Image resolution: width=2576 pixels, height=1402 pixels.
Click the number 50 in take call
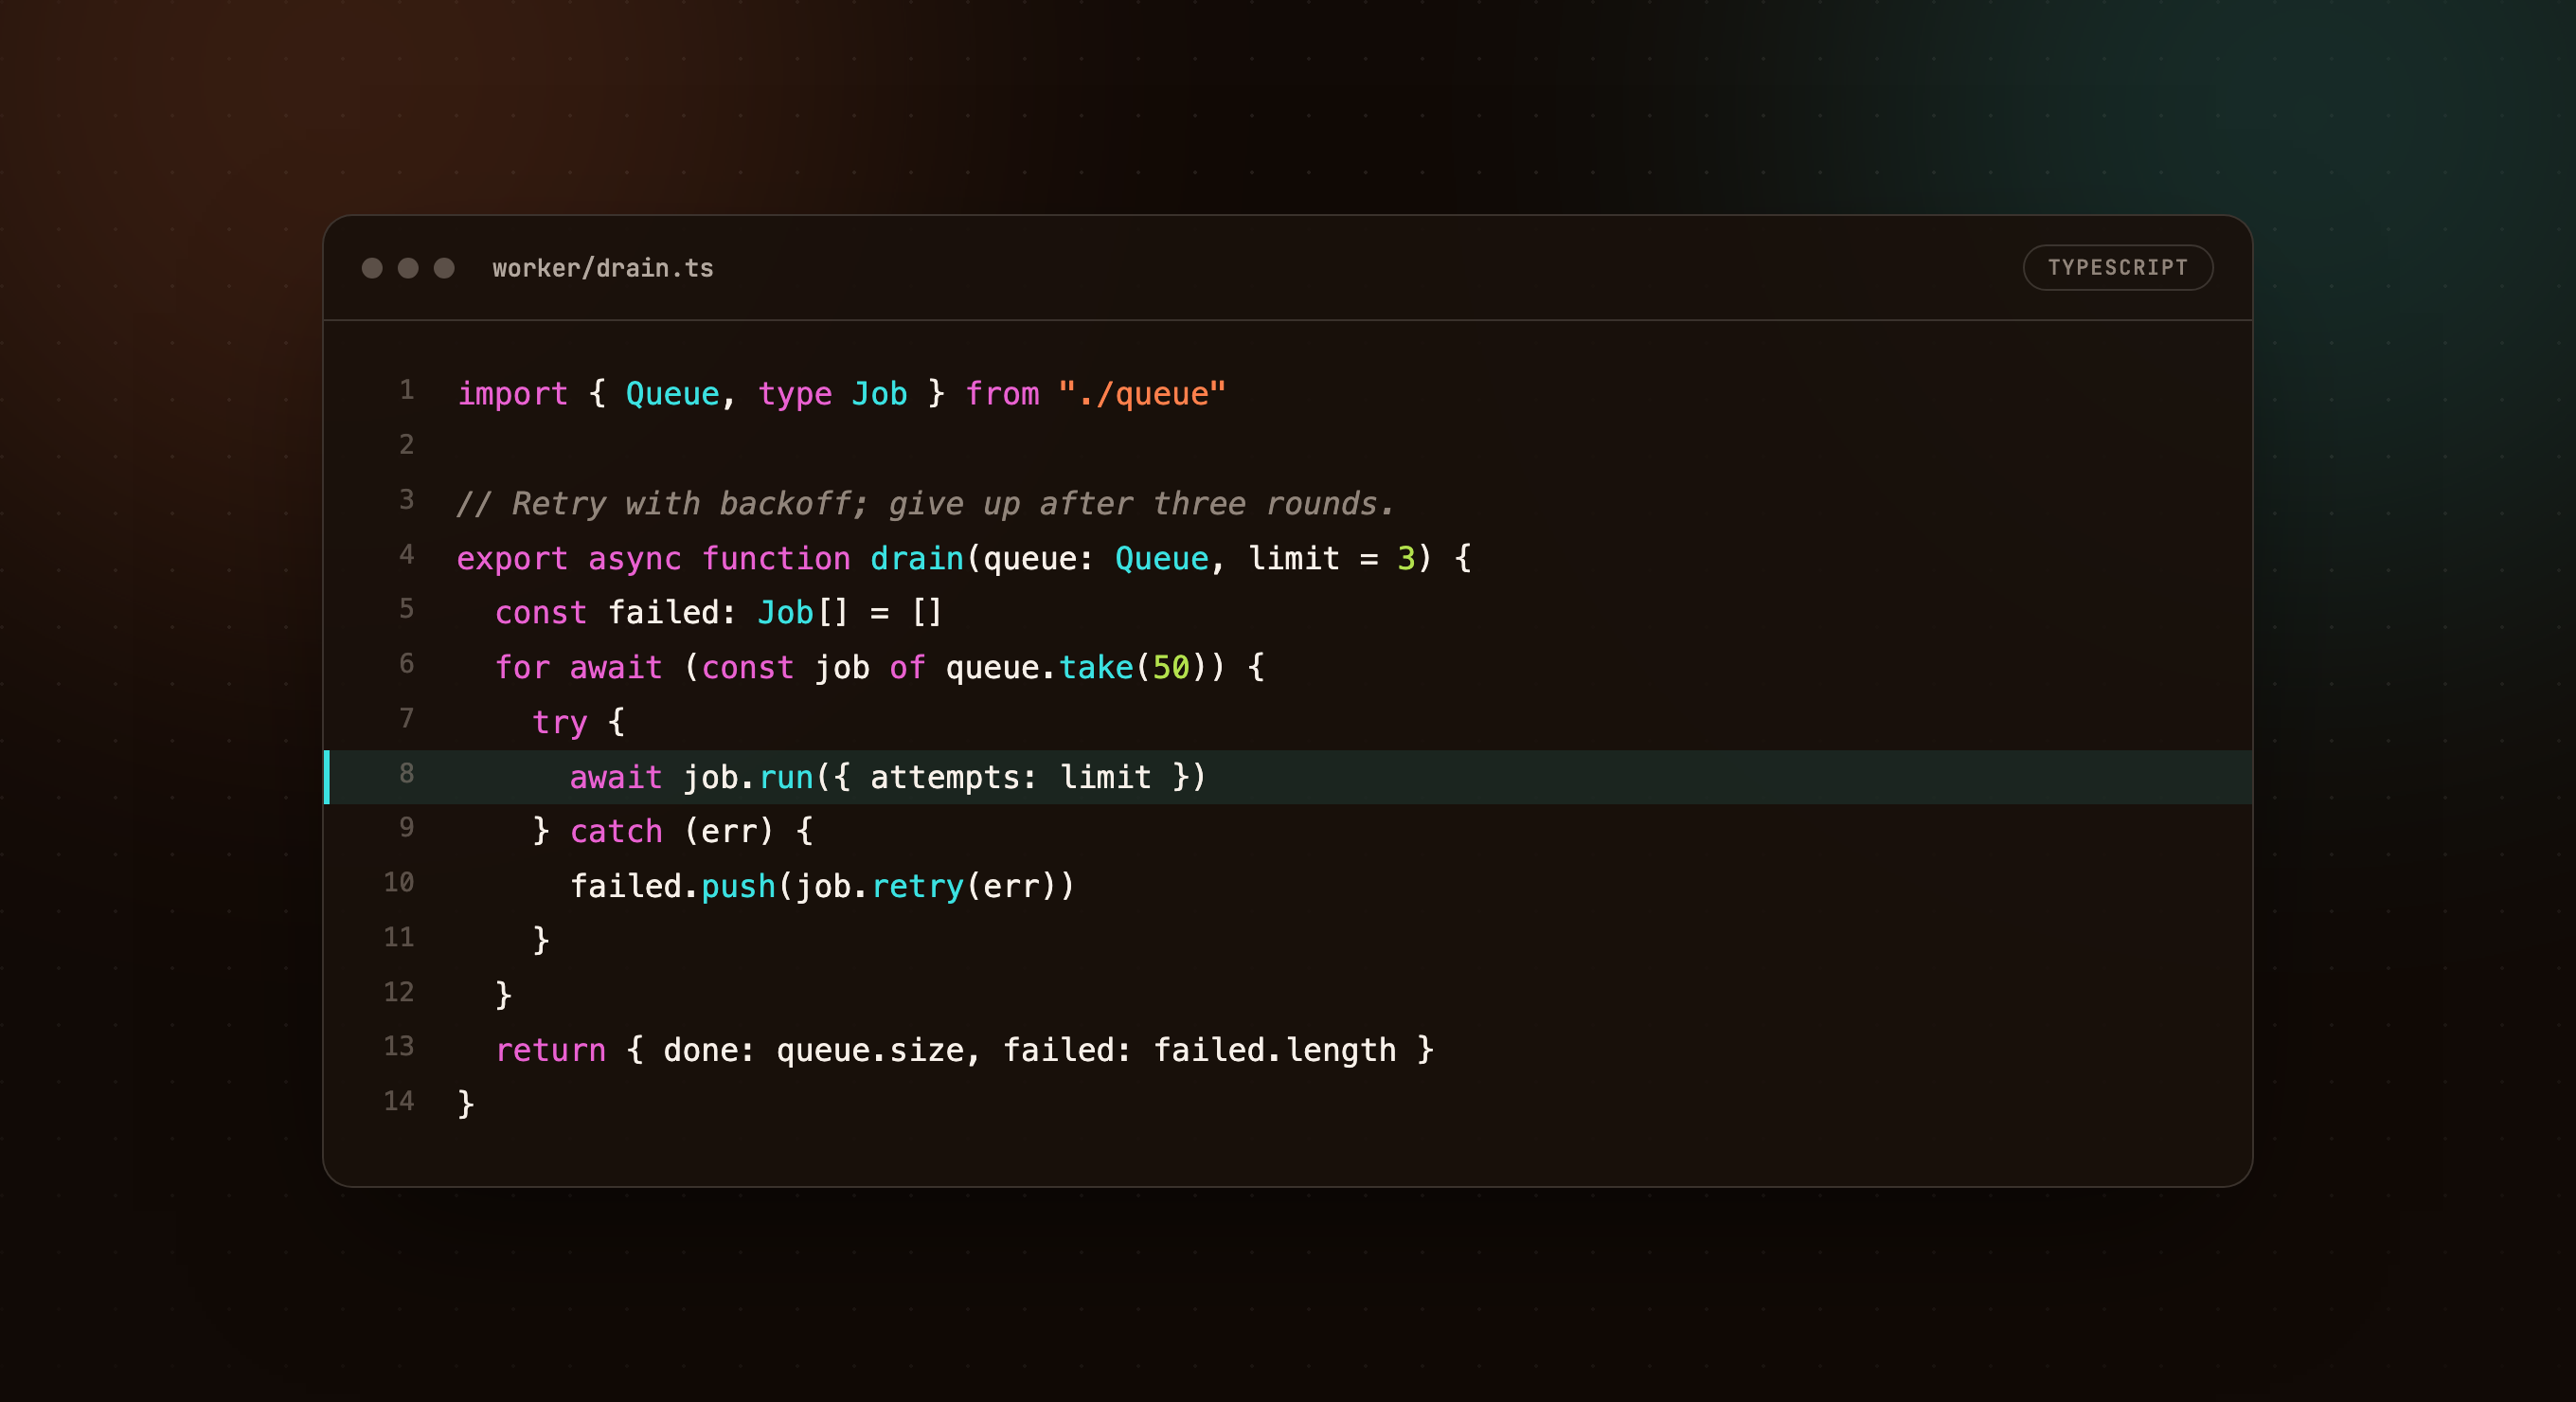[1171, 667]
